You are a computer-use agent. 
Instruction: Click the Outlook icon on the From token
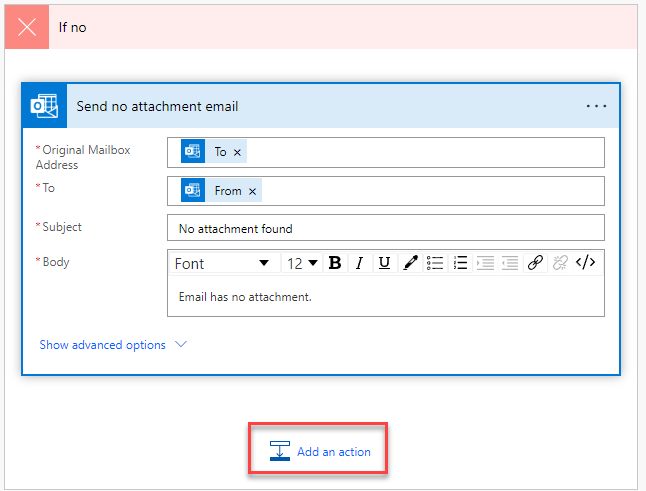click(x=193, y=190)
